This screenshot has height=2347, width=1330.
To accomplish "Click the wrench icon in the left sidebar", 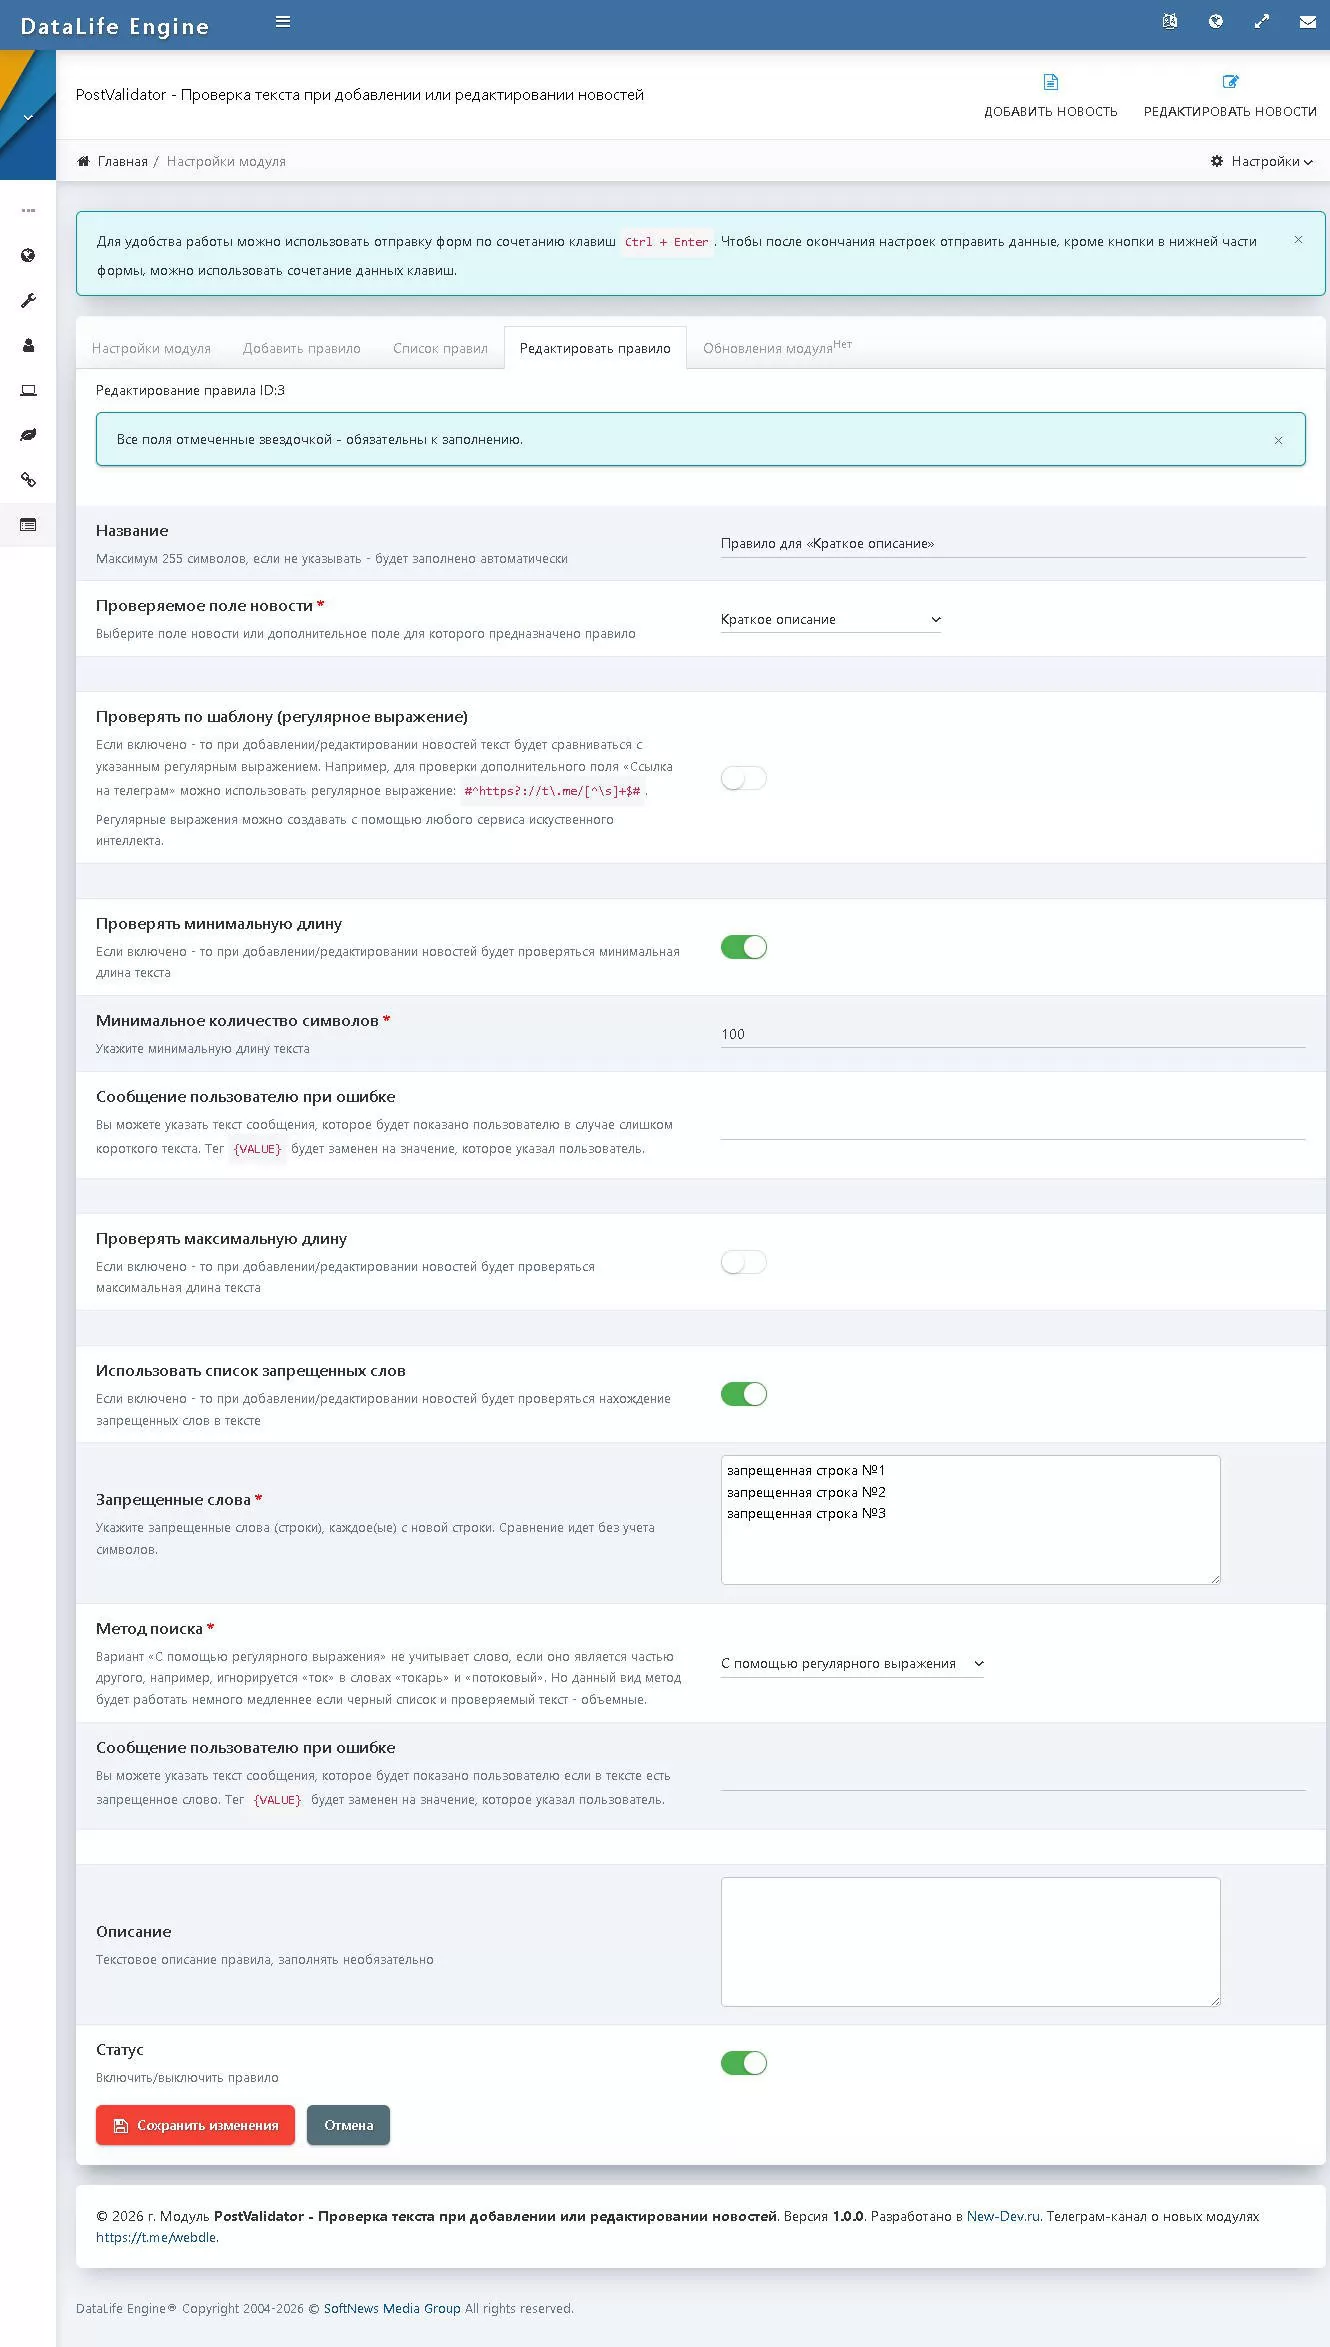I will click(x=28, y=301).
